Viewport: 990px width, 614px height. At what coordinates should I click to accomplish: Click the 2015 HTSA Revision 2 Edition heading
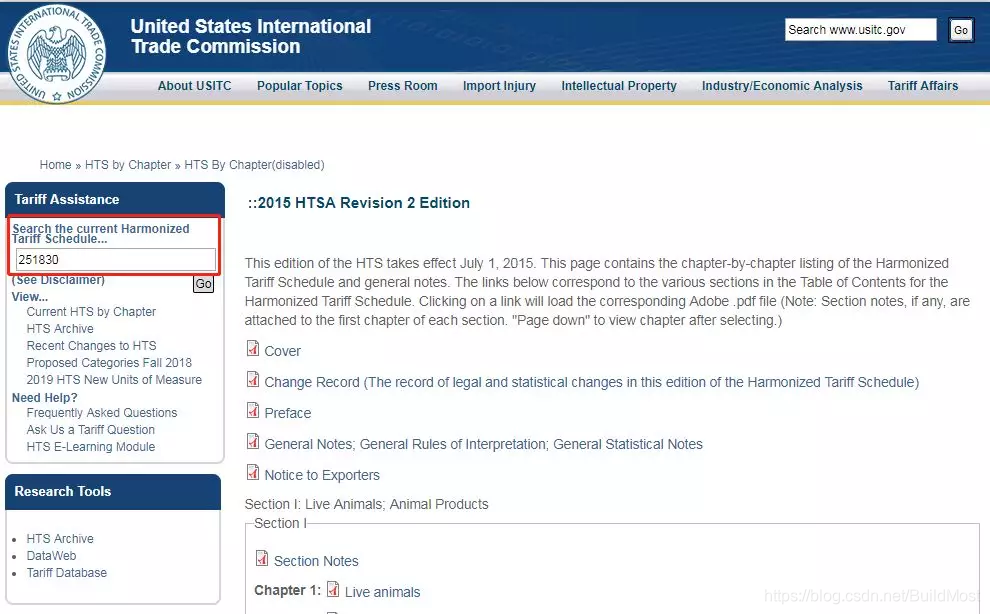pyautogui.click(x=359, y=203)
